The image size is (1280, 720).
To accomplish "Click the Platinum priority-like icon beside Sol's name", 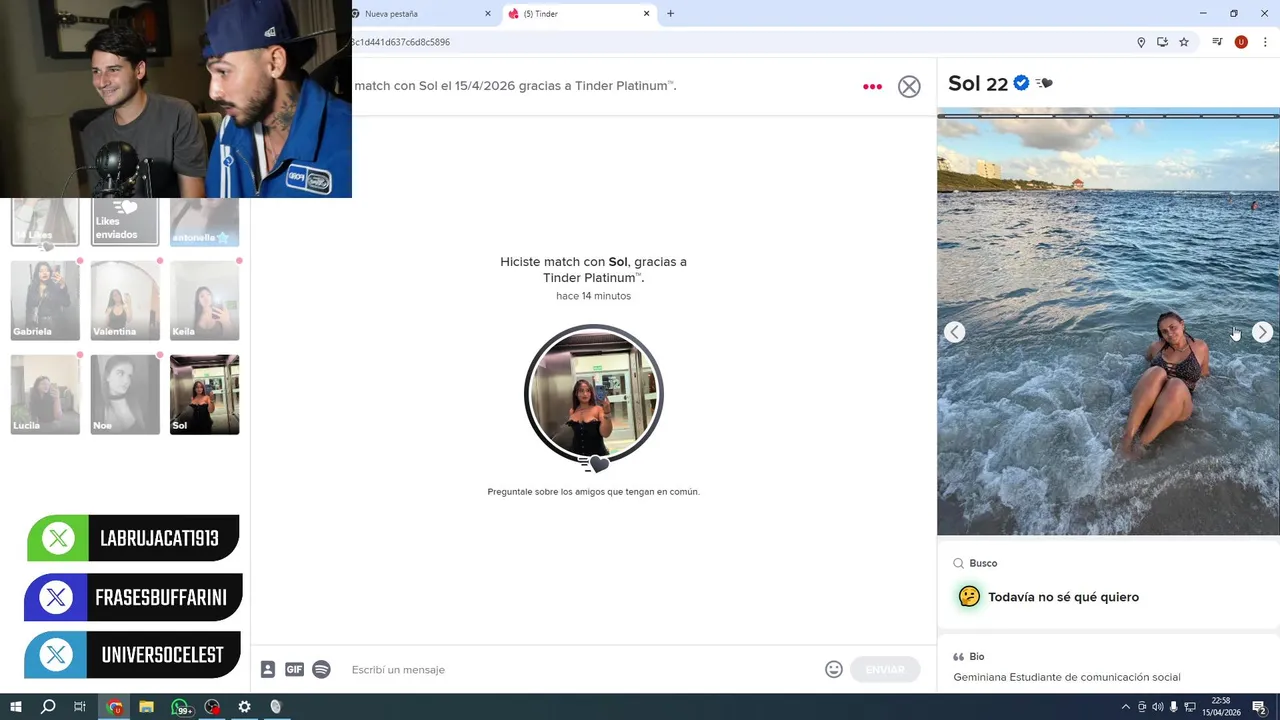I will tap(1044, 83).
